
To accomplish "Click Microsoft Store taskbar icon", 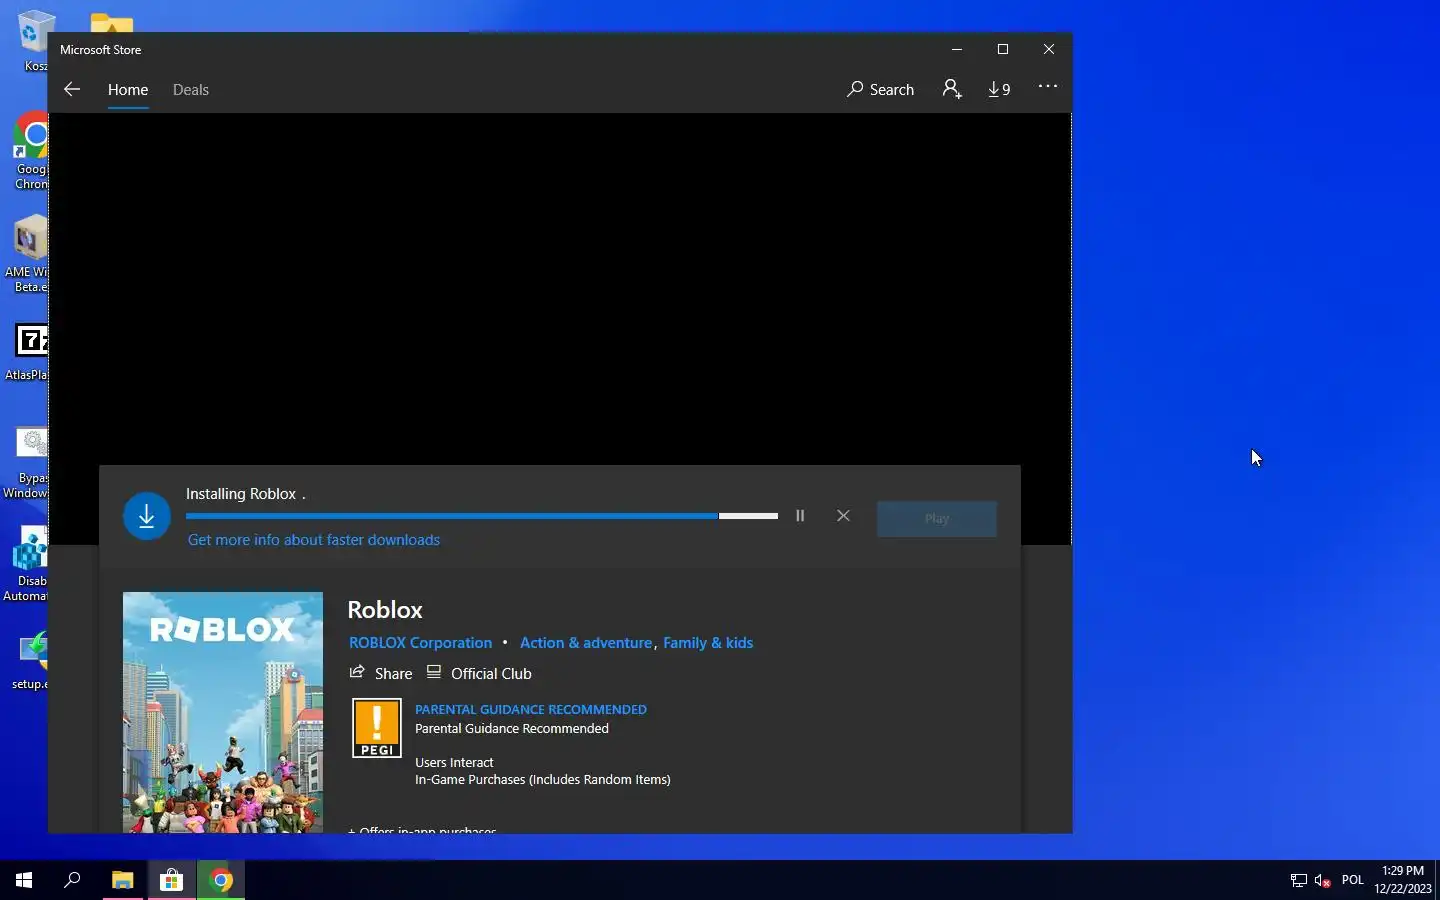I will tap(172, 880).
